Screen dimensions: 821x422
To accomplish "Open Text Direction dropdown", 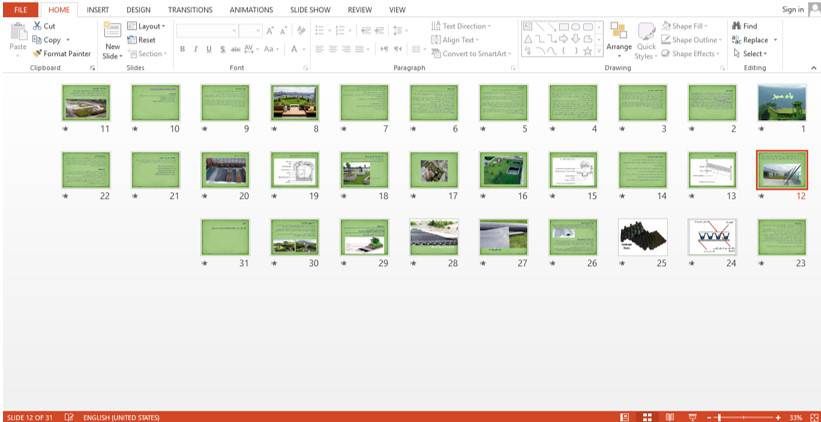I will pos(461,26).
